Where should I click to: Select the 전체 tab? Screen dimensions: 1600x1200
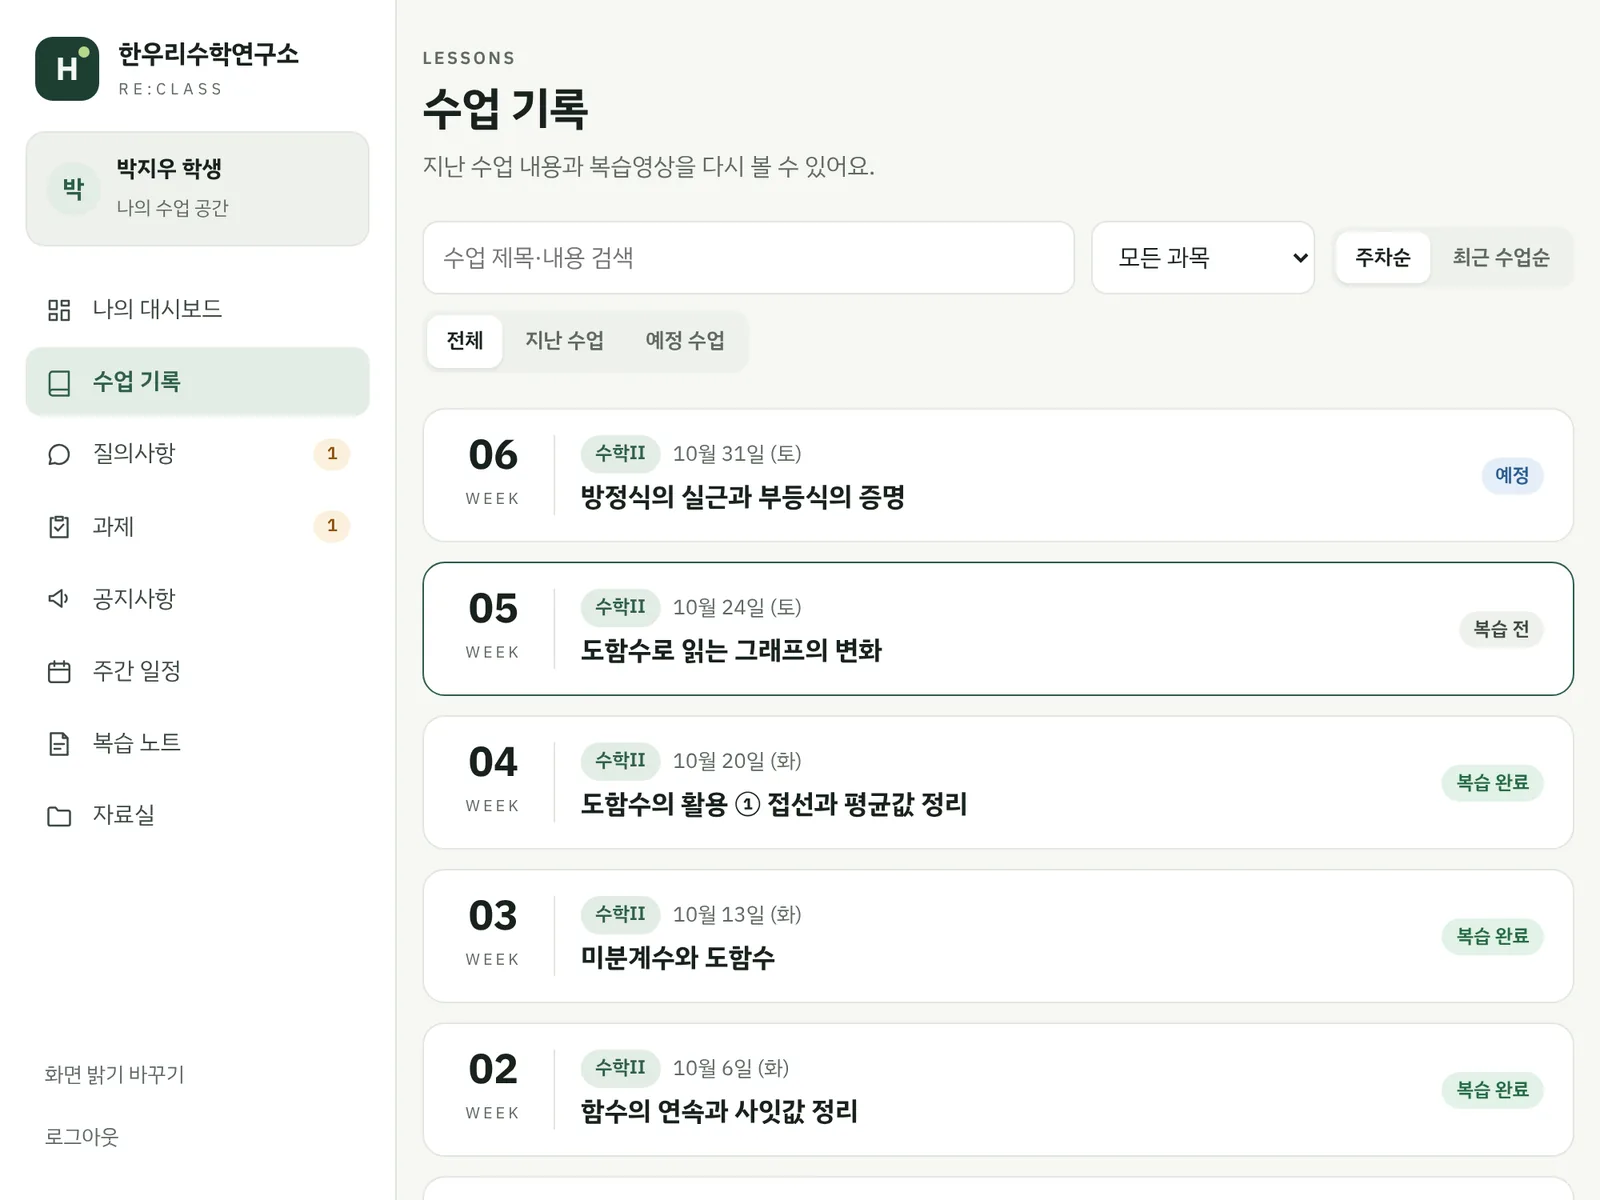(x=465, y=341)
